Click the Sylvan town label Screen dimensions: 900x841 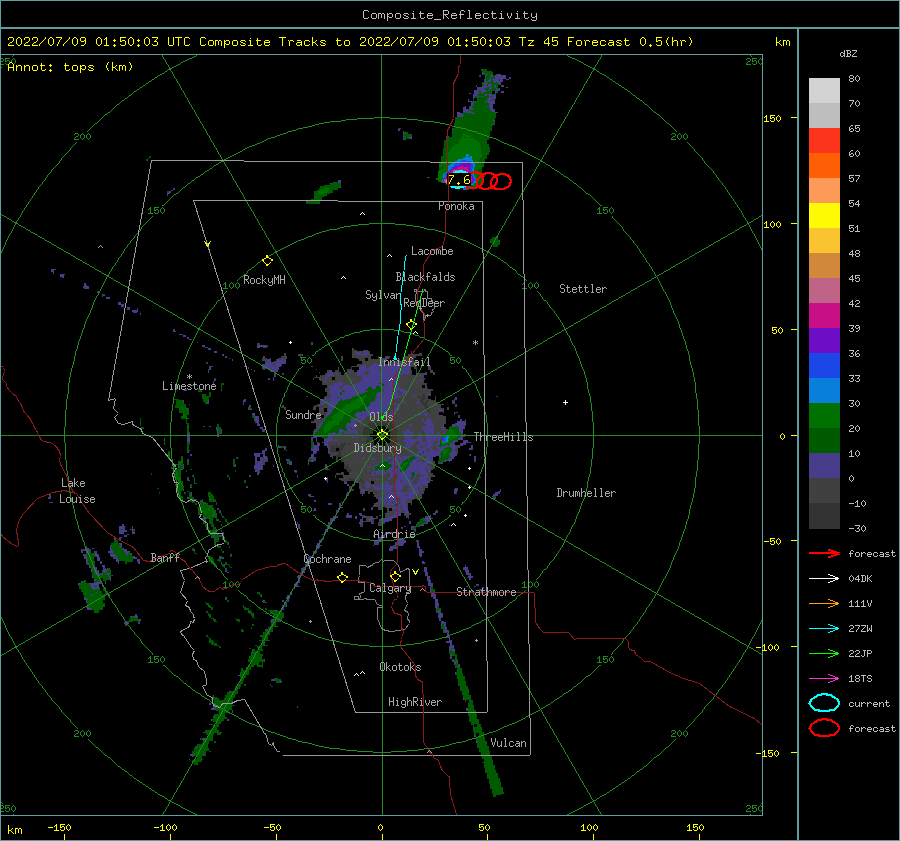point(383,295)
